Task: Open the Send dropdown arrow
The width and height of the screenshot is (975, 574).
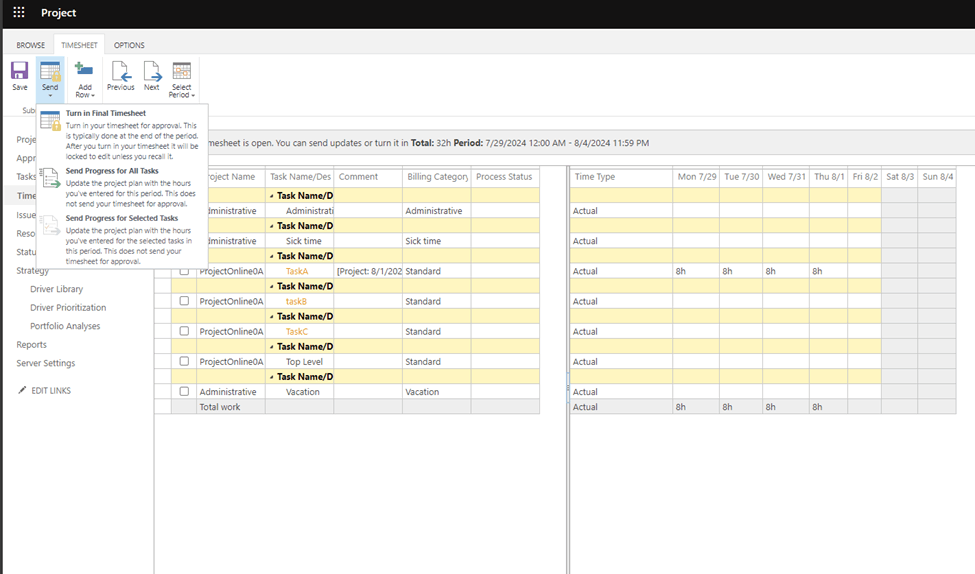Action: 50,96
